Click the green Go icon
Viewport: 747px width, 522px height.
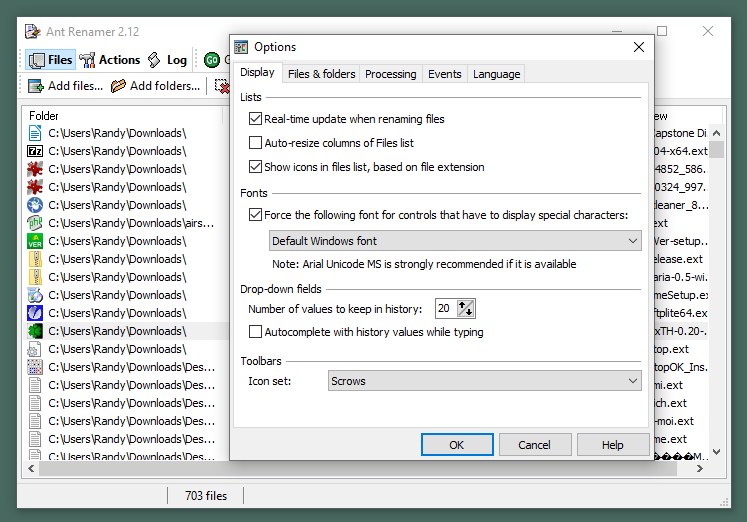pyautogui.click(x=212, y=60)
